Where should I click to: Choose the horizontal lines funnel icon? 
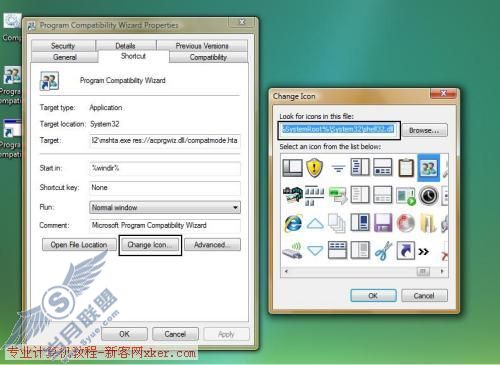[x=338, y=168]
